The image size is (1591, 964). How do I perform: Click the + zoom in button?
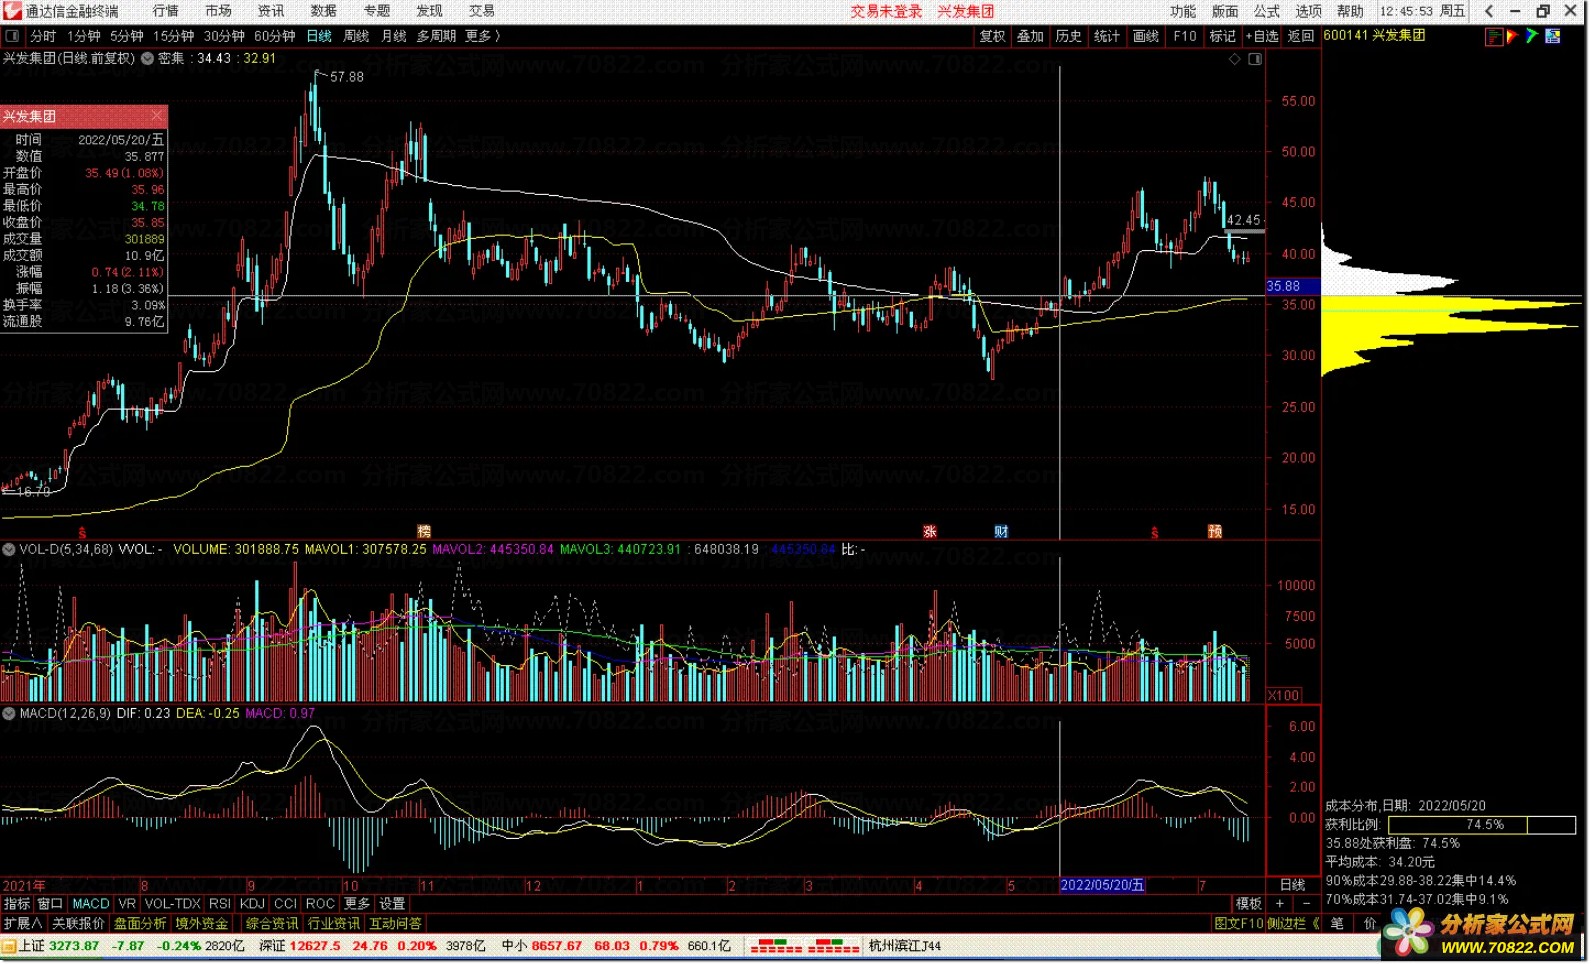coord(1280,904)
